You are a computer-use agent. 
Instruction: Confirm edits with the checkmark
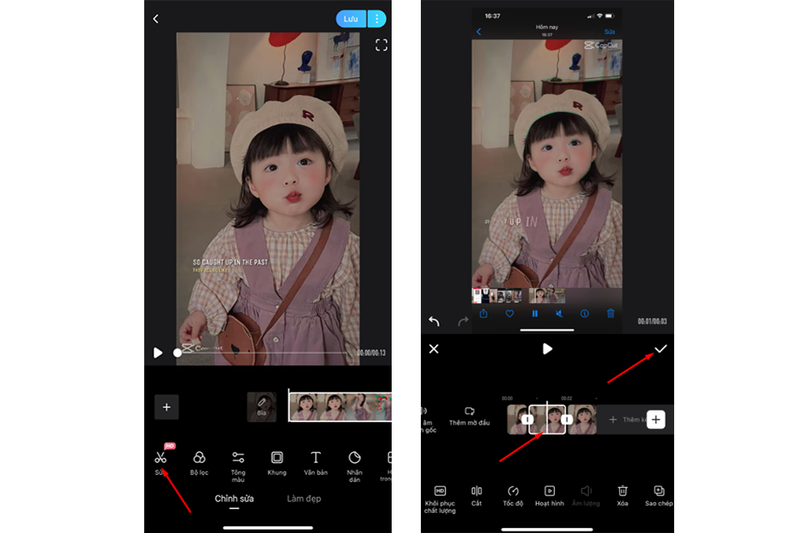click(x=661, y=349)
